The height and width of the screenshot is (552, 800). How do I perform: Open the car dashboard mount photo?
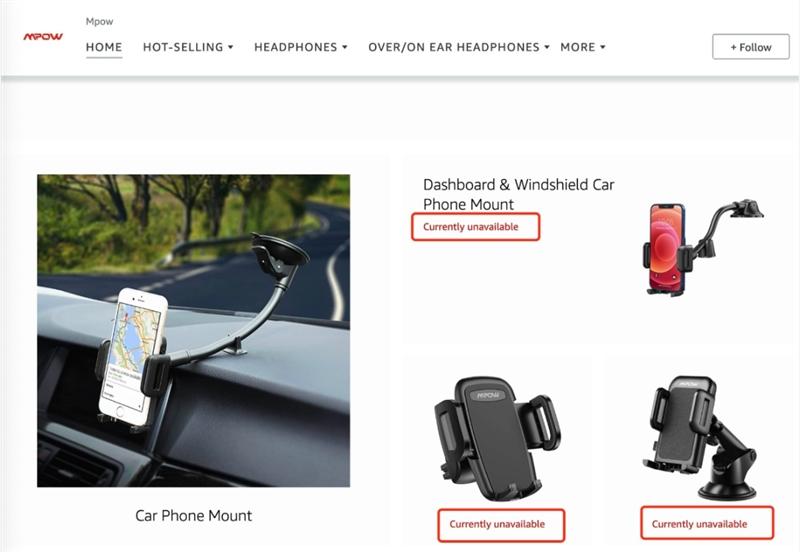[x=193, y=331]
